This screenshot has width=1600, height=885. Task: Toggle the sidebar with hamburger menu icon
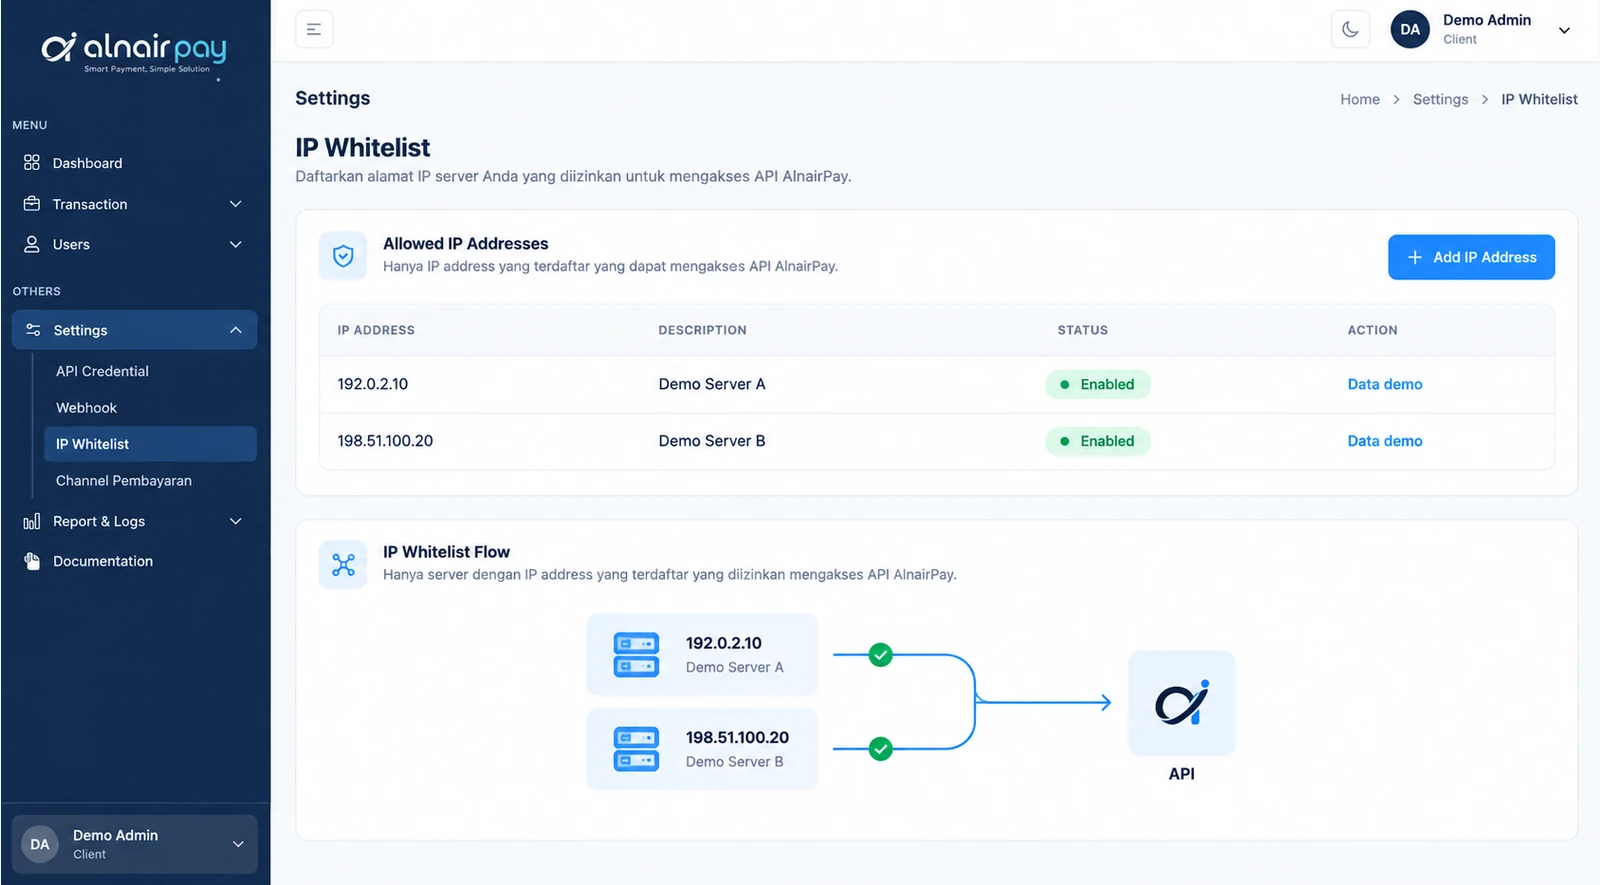pos(314,30)
